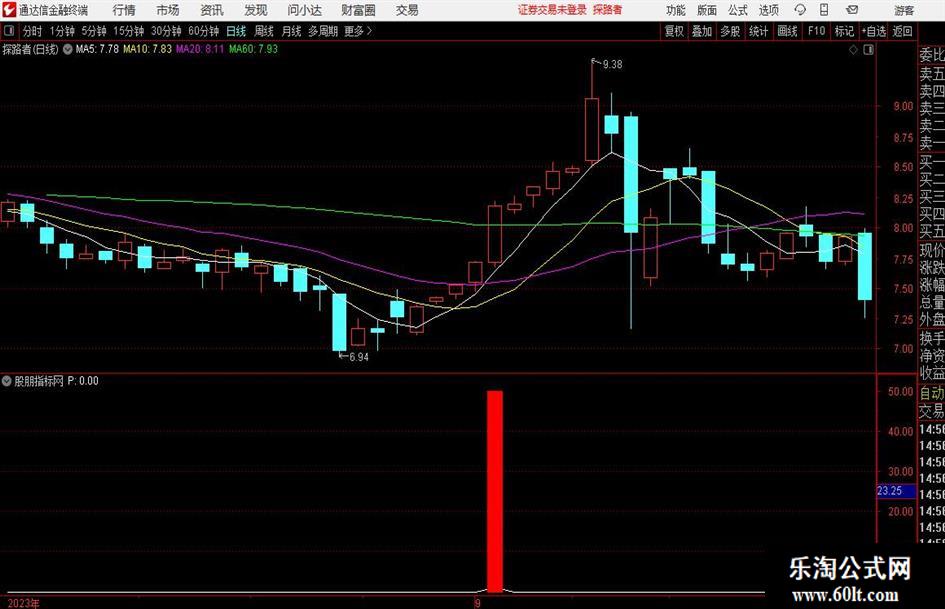The image size is (945, 609).
Task: Open the 多周期 multi-period view
Action: (323, 31)
